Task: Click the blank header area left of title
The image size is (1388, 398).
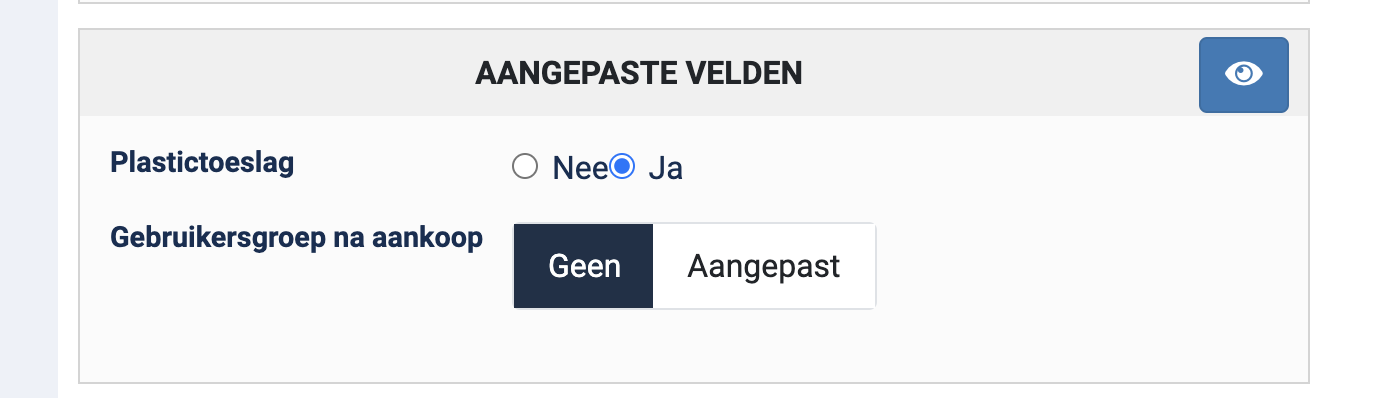Action: (277, 73)
